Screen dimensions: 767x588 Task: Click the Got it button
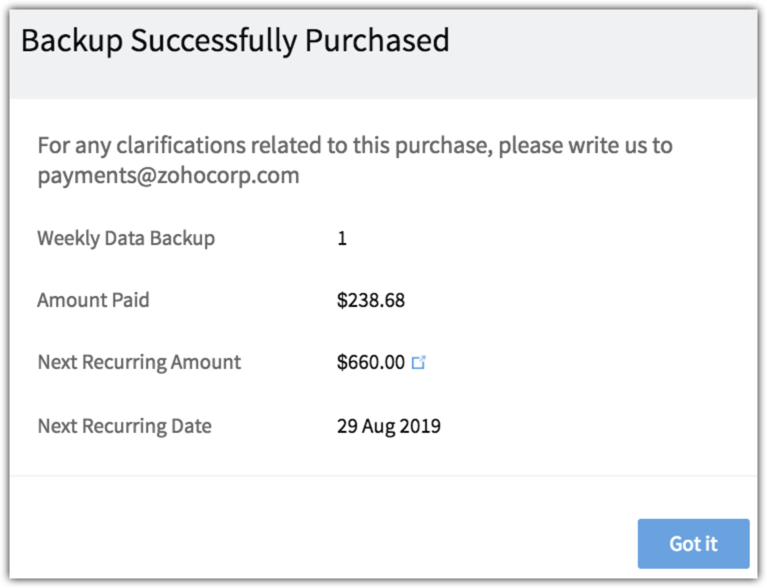(x=693, y=544)
